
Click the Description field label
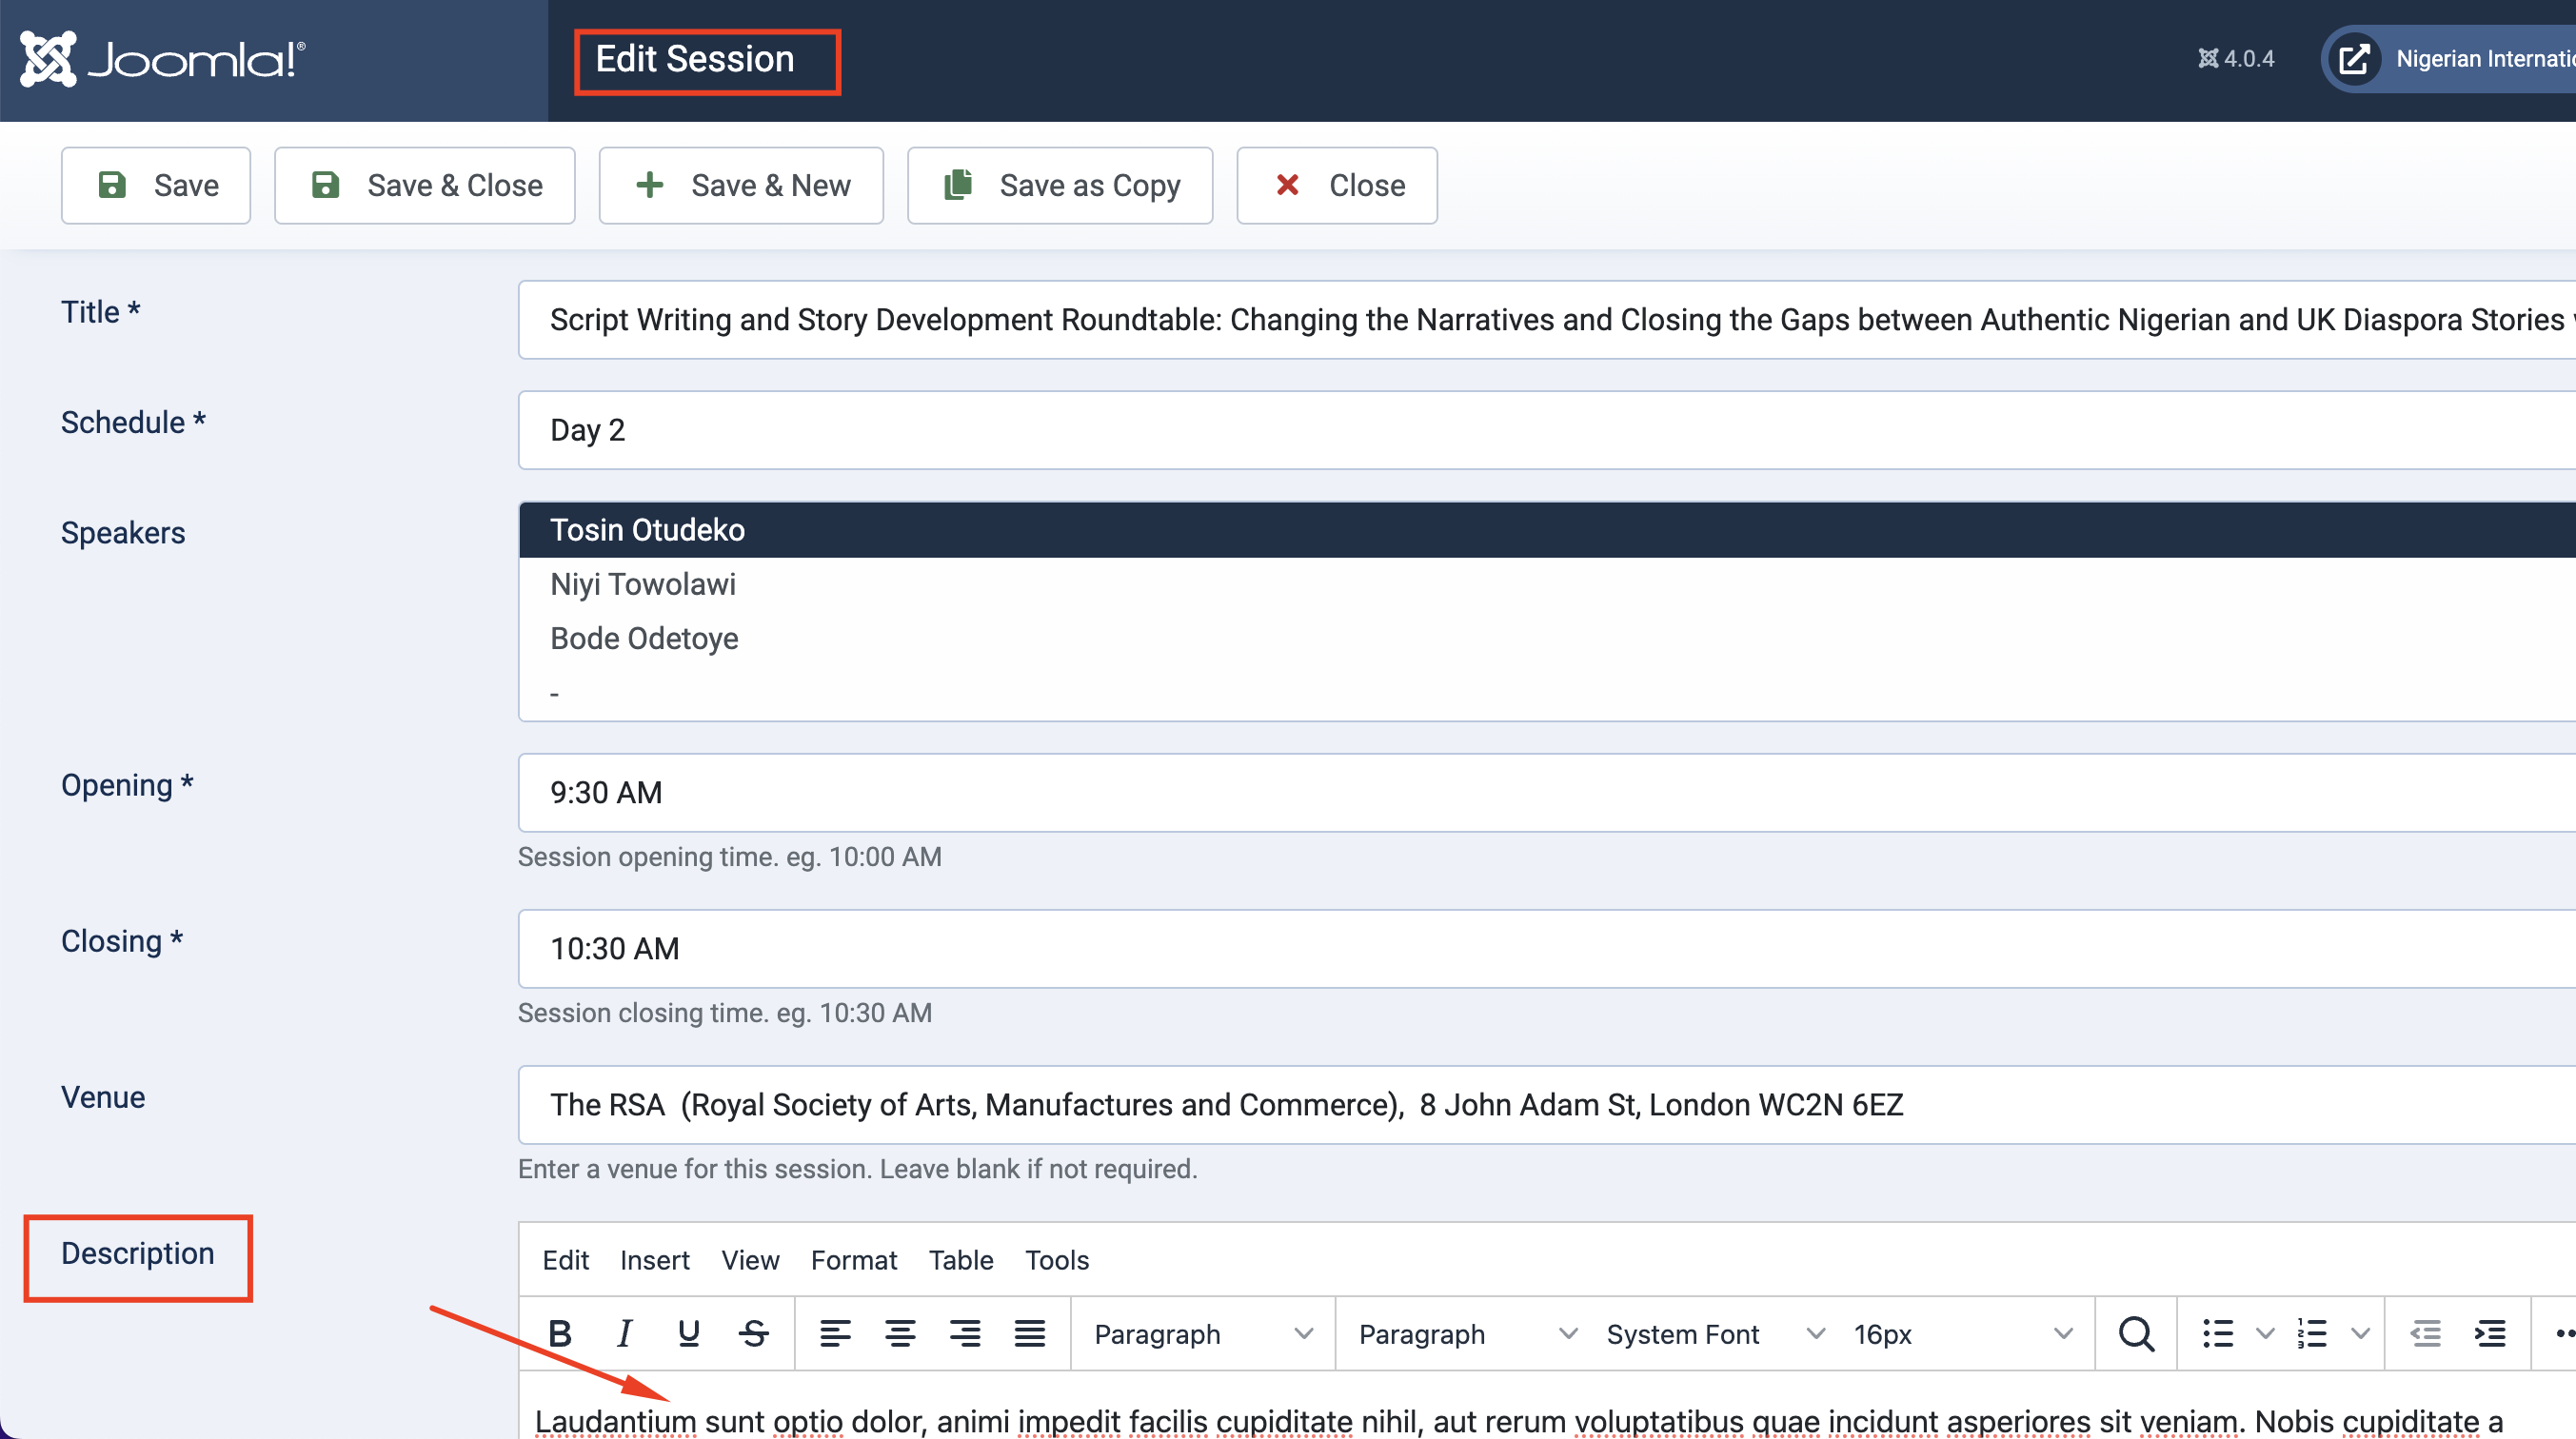coord(138,1254)
